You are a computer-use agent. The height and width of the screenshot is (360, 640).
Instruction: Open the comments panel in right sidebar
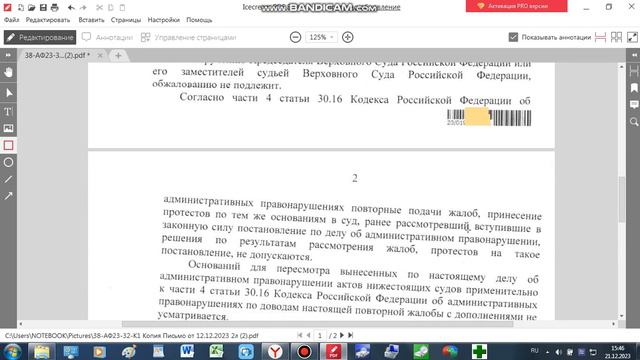pos(634,105)
